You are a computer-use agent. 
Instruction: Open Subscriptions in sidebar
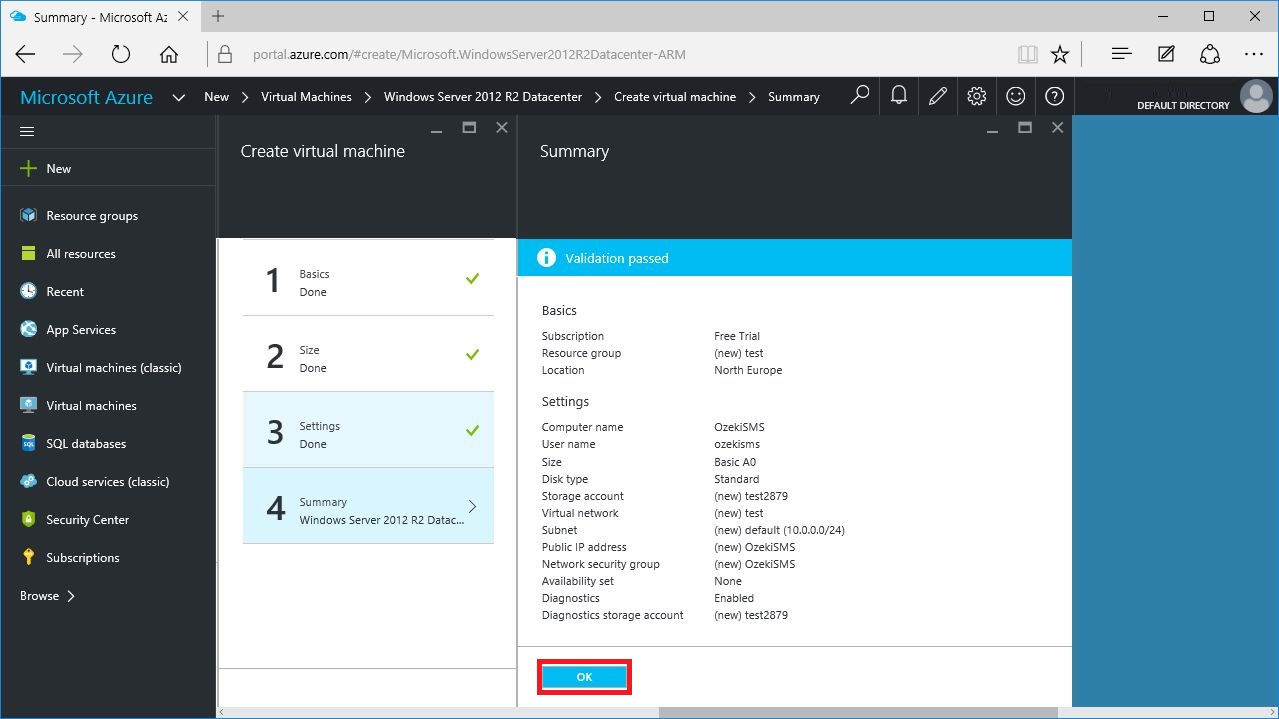pos(69,558)
